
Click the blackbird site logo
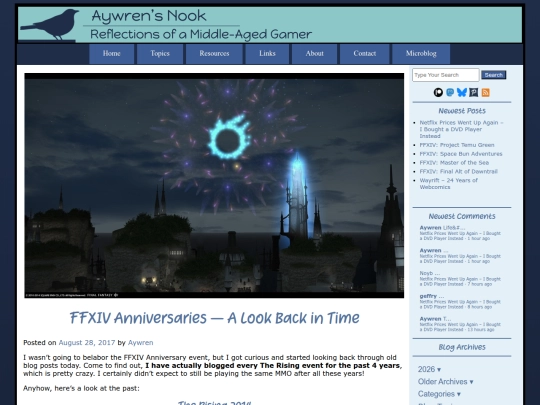click(50, 24)
